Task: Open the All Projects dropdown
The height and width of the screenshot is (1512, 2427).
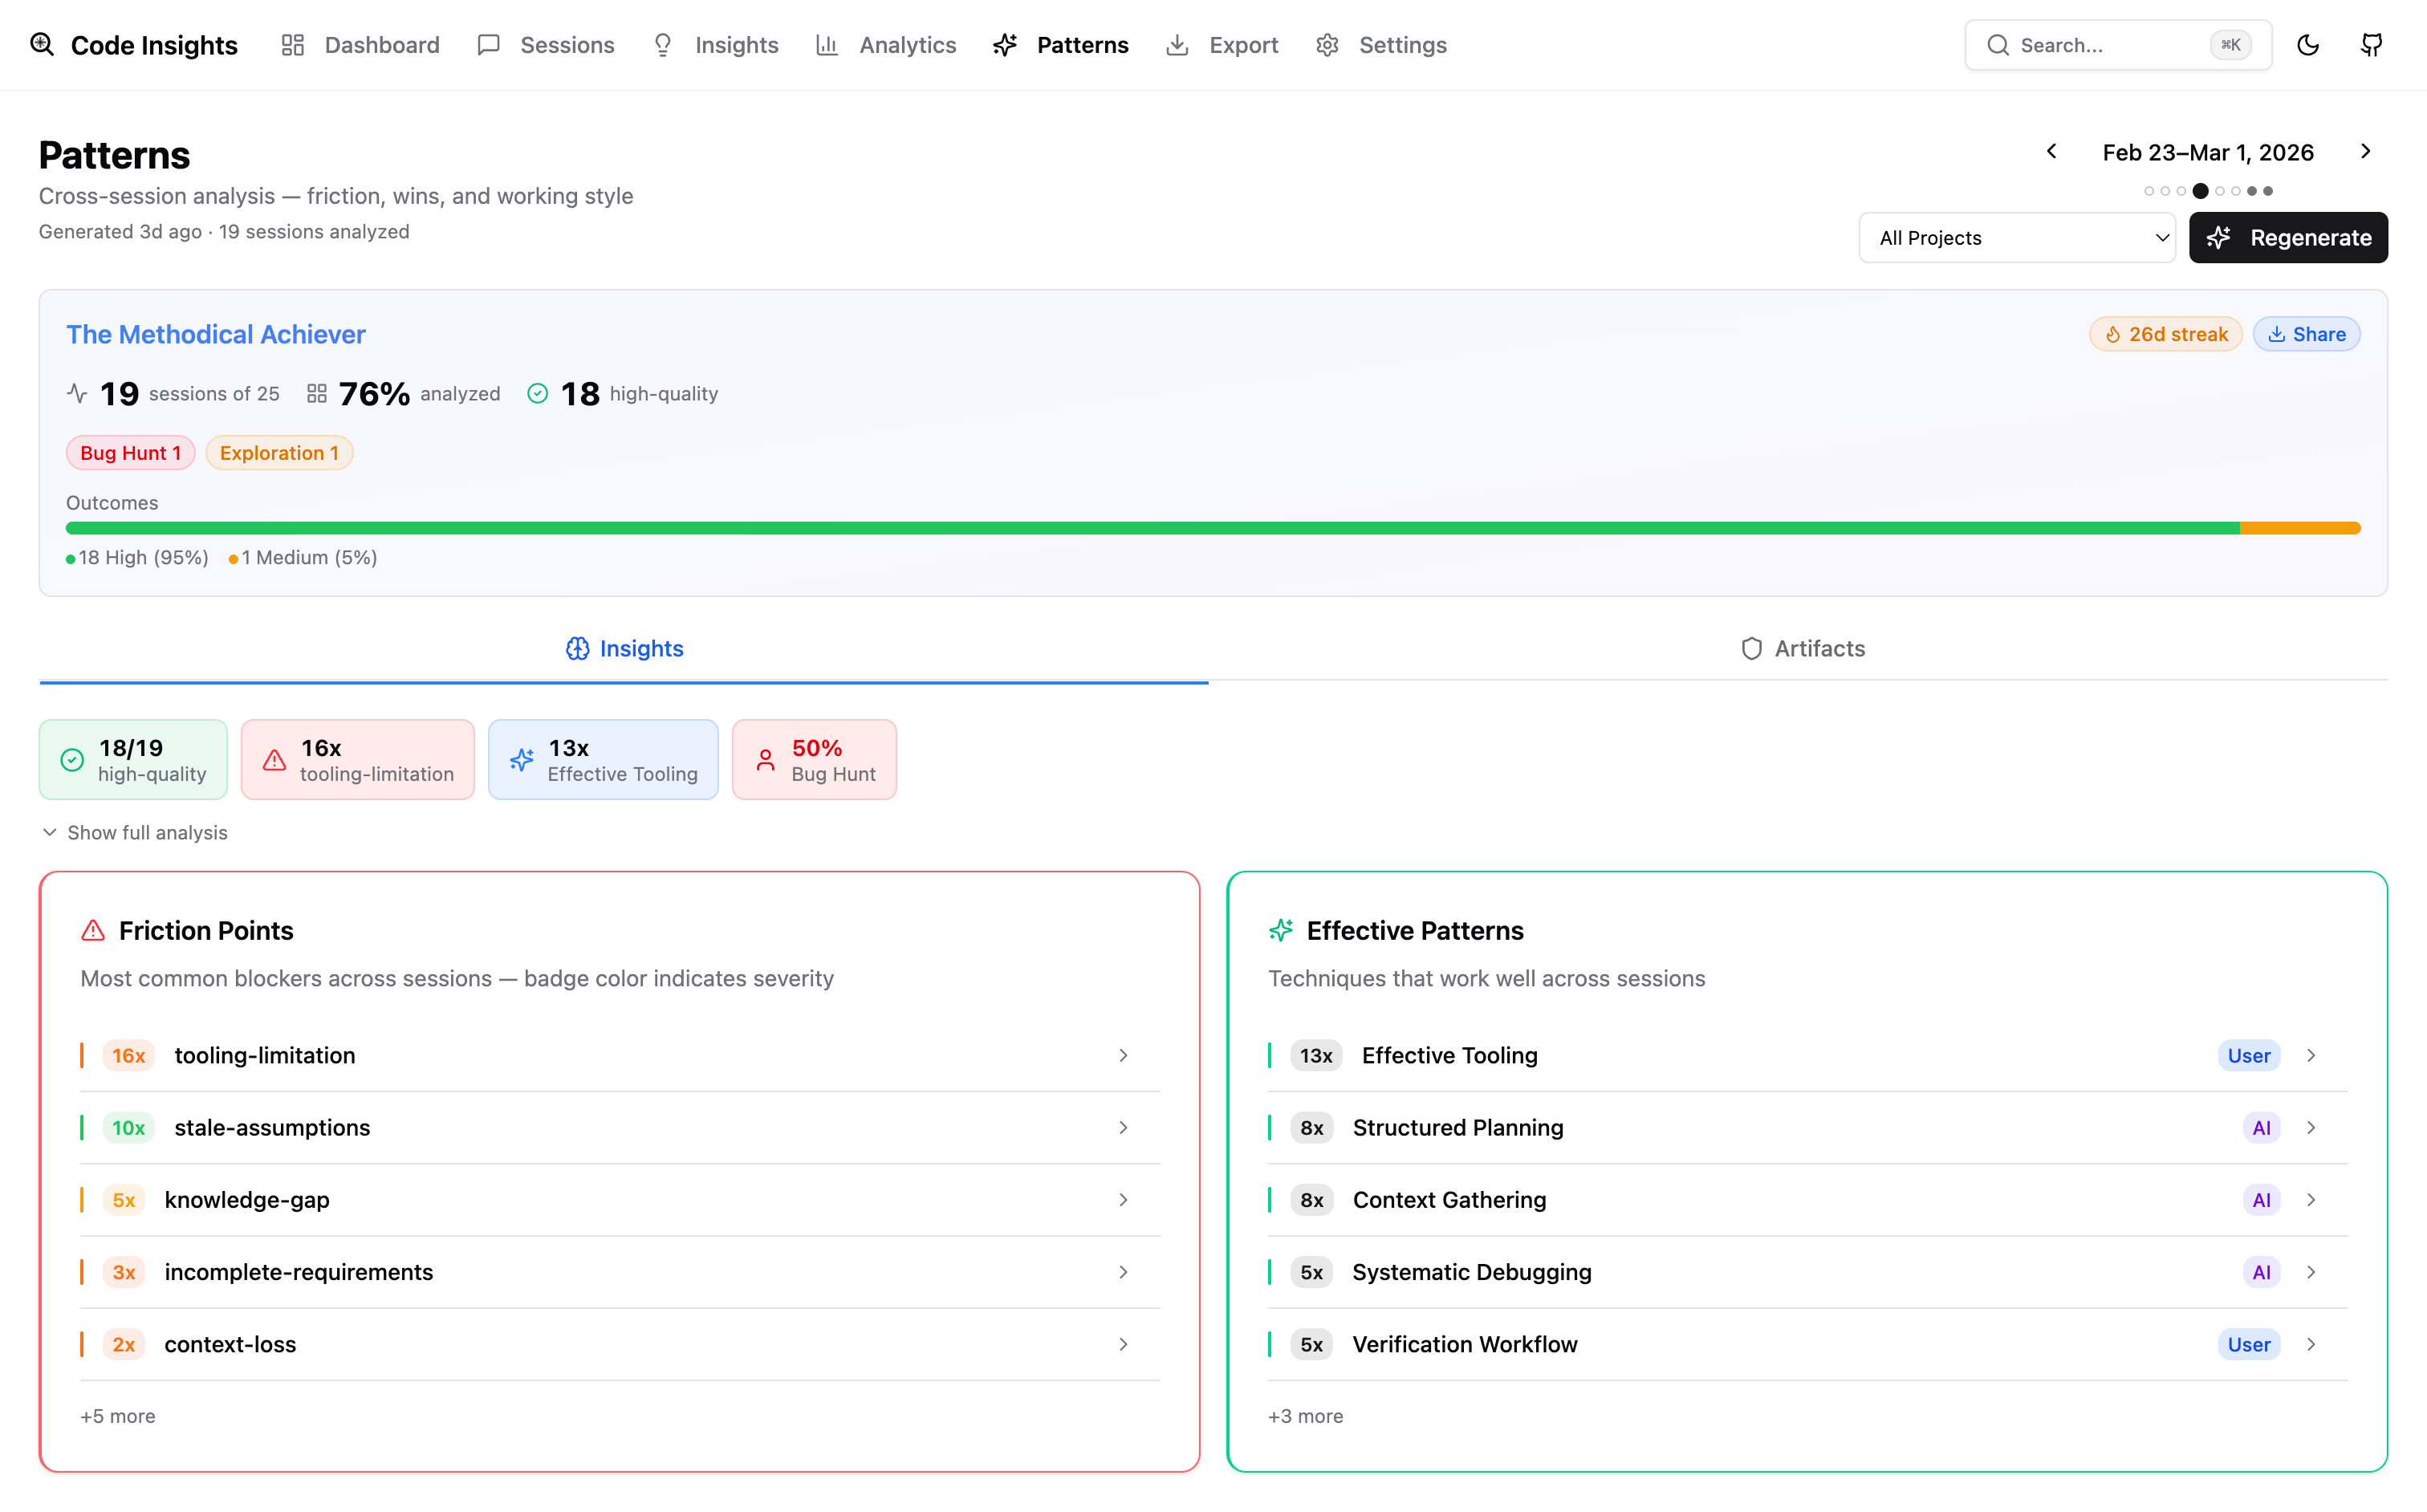Action: [x=2016, y=237]
